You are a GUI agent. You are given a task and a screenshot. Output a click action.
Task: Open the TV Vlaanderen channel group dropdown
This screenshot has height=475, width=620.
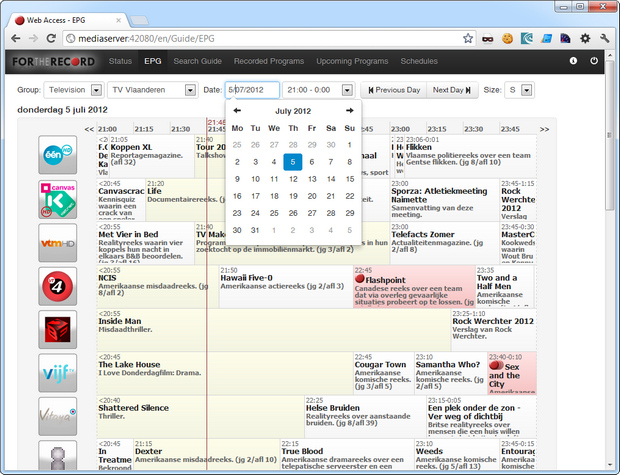(153, 90)
